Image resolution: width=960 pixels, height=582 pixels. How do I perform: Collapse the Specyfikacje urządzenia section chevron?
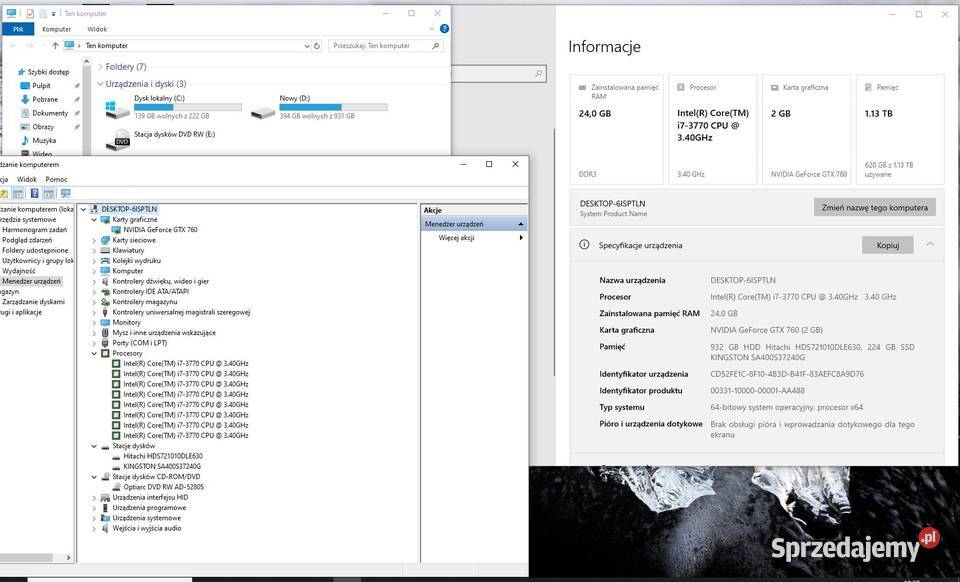930,244
